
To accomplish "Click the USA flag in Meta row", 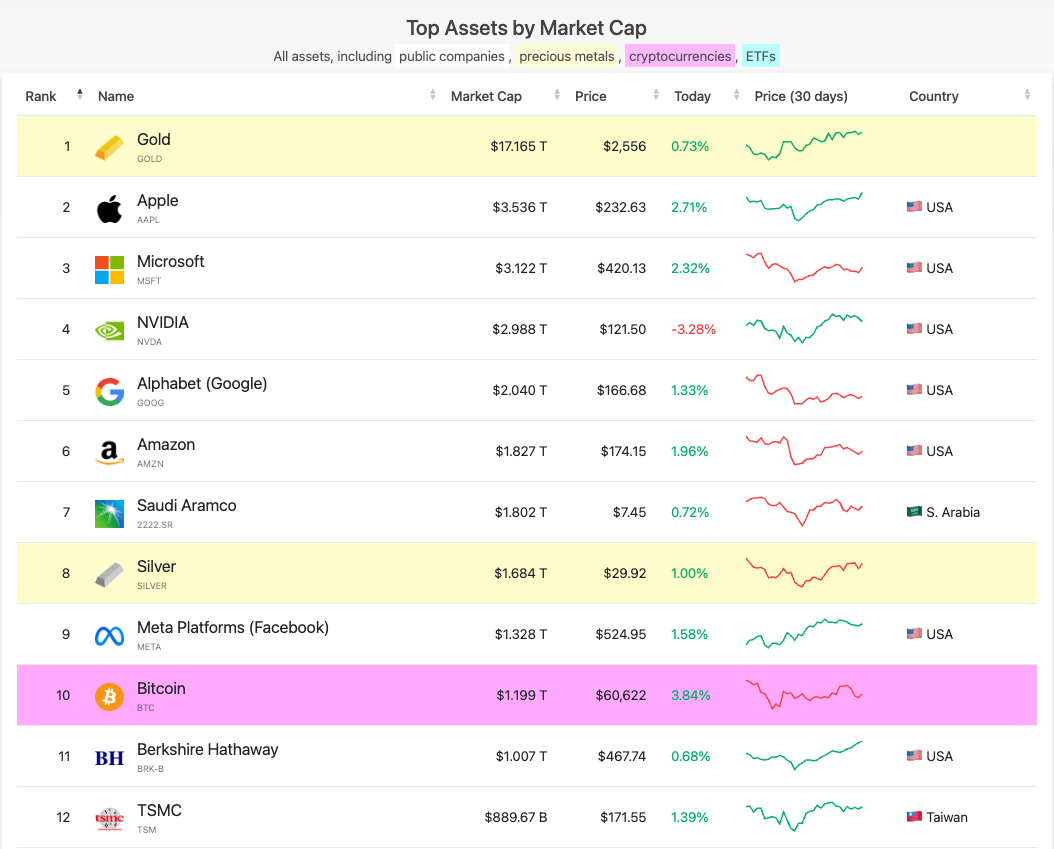I will click(914, 633).
